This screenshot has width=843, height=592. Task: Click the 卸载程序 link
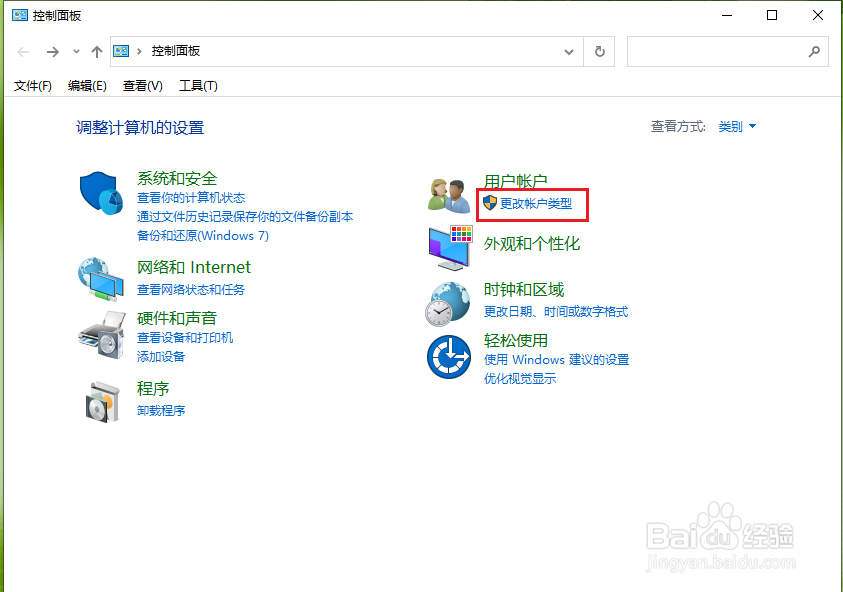point(161,410)
